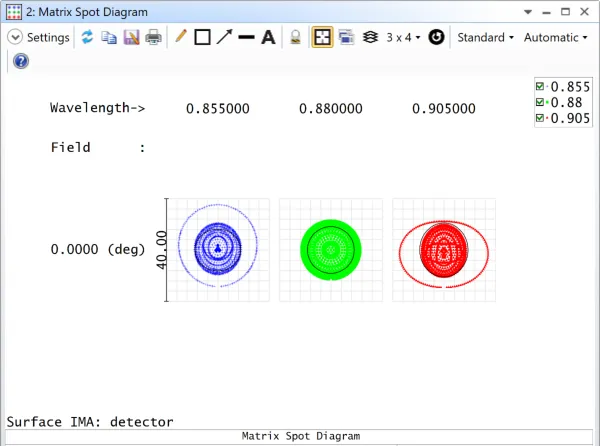The image size is (600, 446).
Task: Click the lock window icon
Action: 295,37
